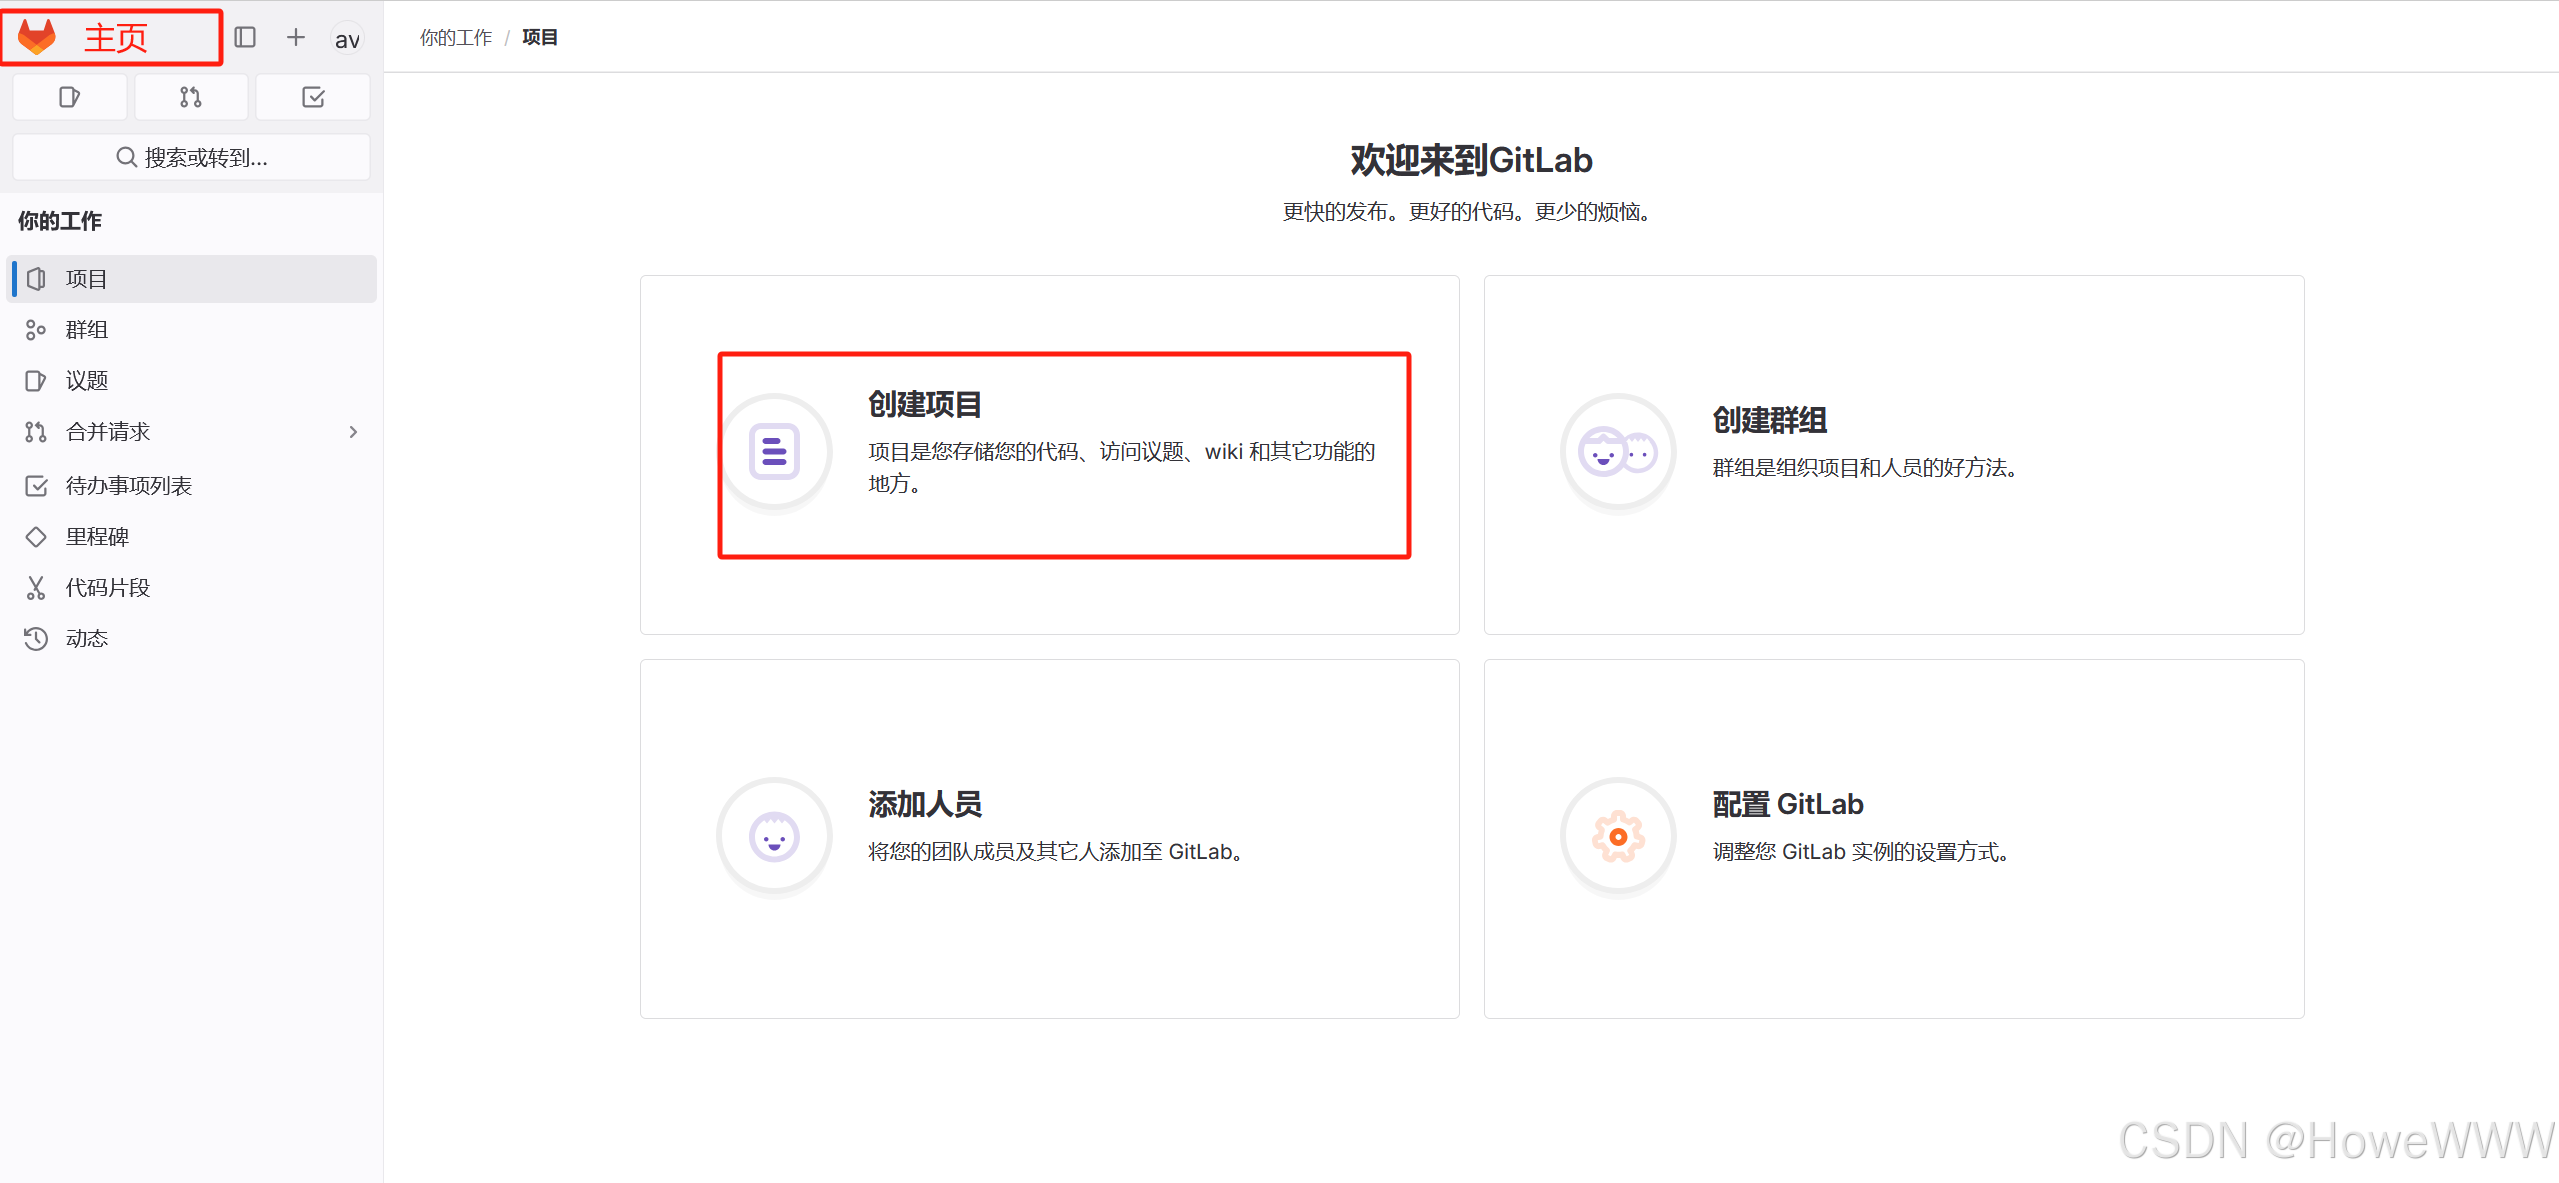
Task: Select 议题 in the sidebar
Action: [192, 381]
